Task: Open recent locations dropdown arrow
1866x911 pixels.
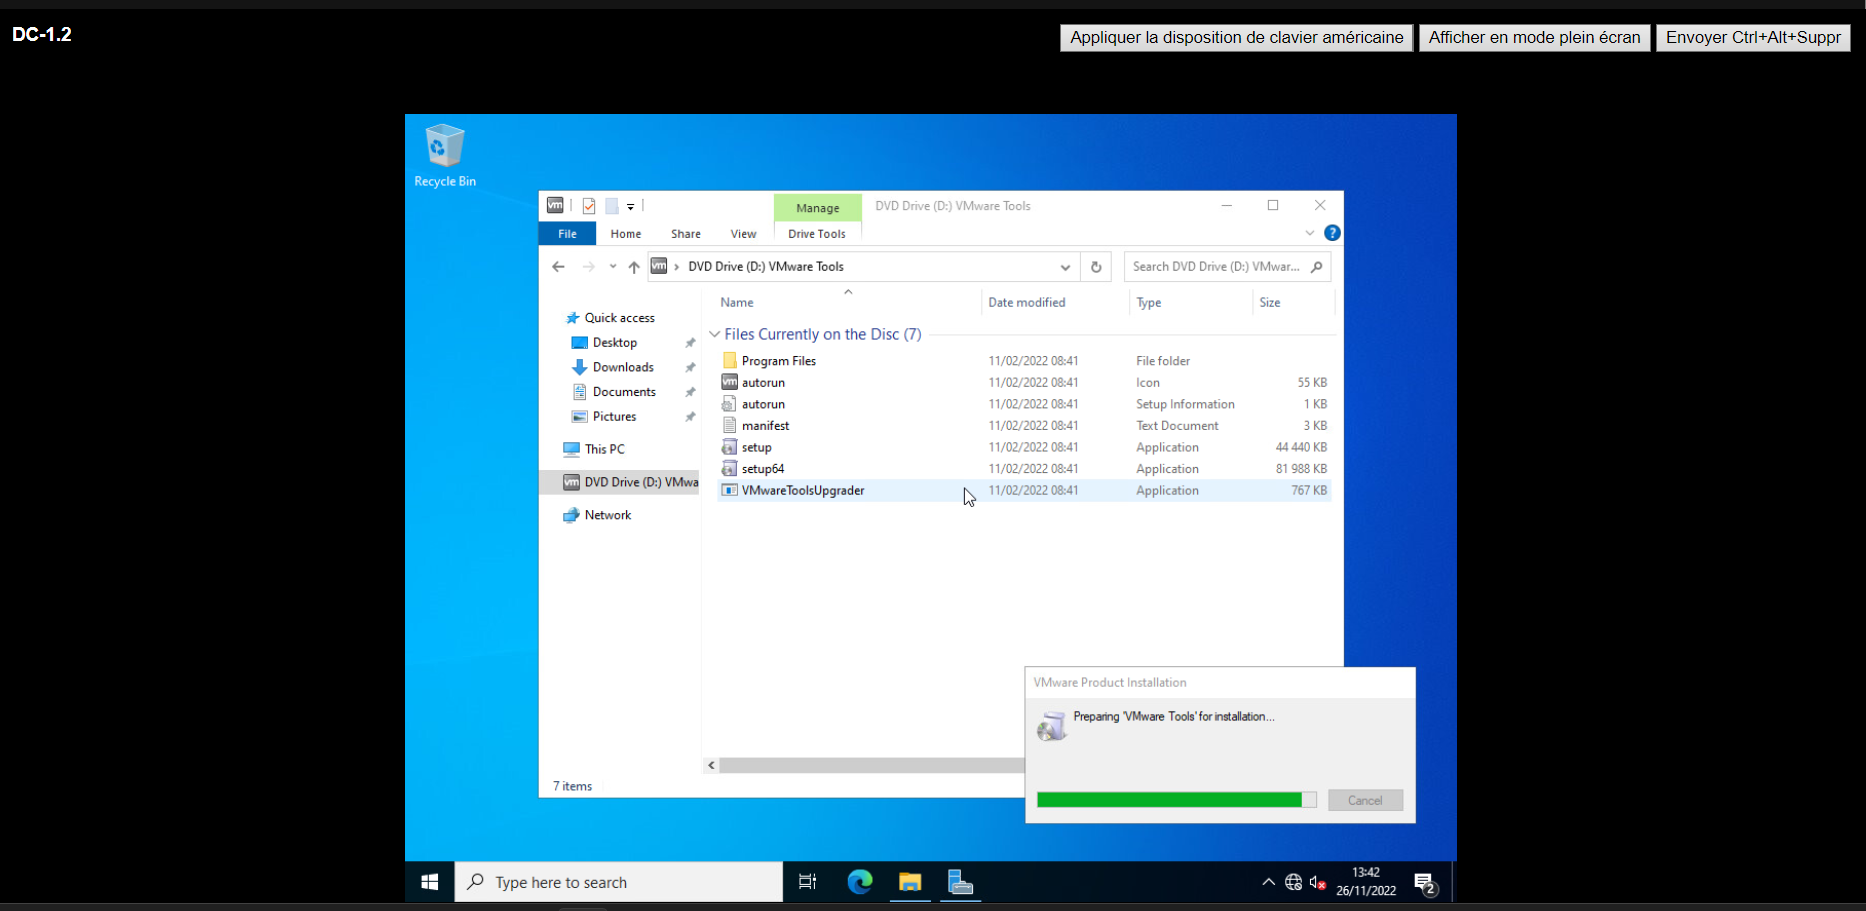Action: 613,267
